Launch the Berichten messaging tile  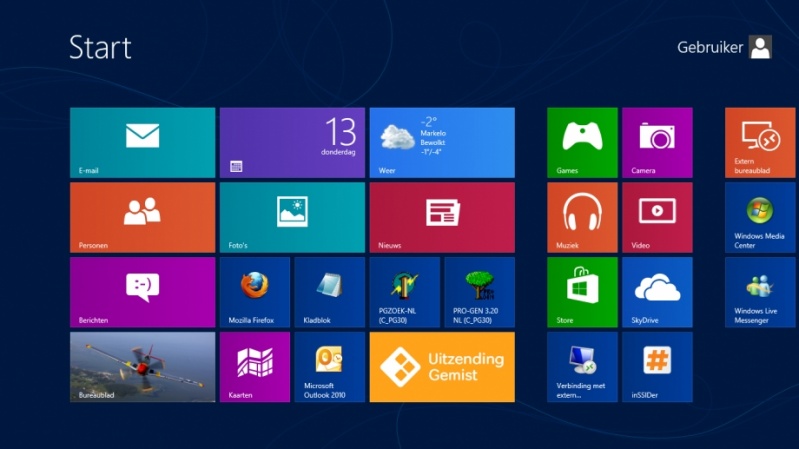point(143,292)
